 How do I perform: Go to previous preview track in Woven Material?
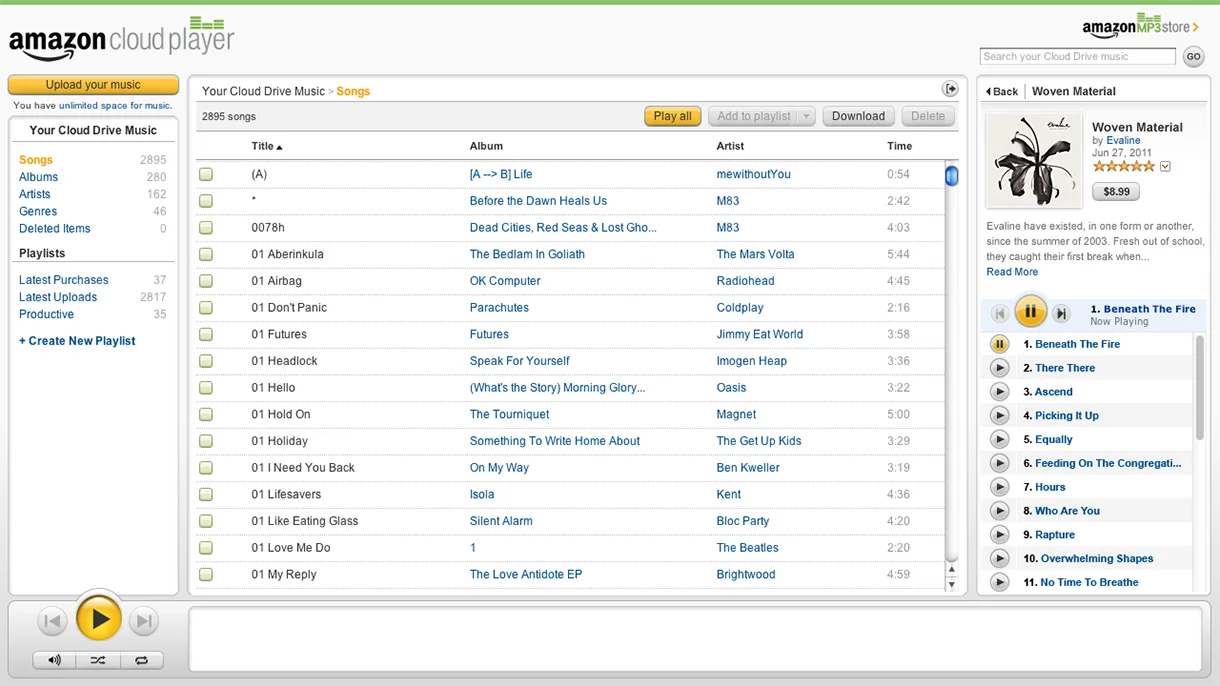click(x=999, y=314)
